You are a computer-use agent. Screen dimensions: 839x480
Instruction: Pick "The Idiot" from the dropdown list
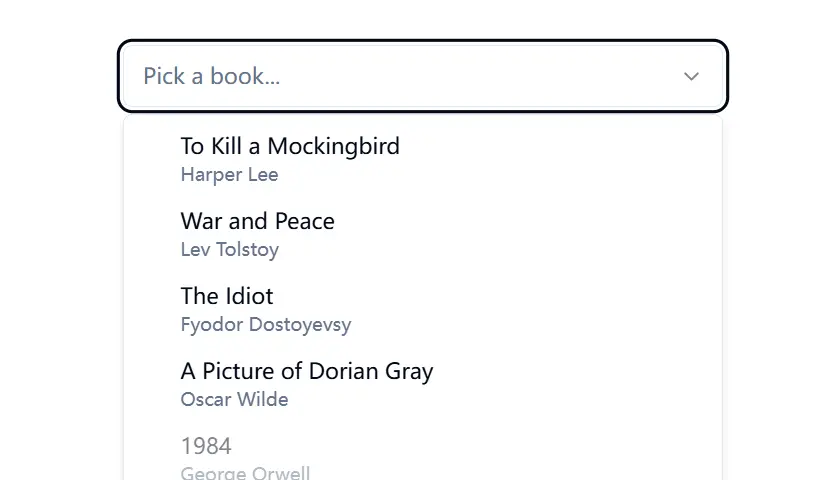227,296
